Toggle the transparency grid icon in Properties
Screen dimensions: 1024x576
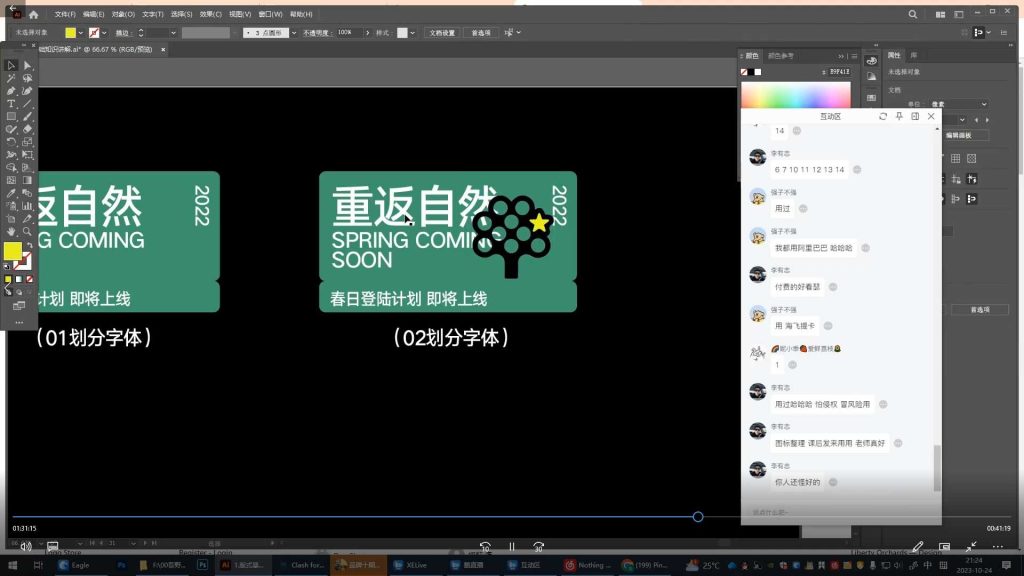(972, 158)
